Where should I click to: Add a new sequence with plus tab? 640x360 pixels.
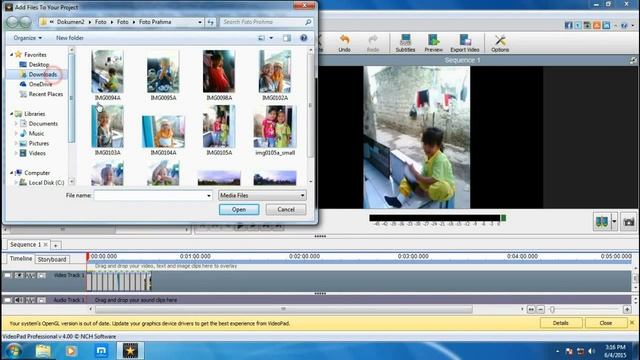pos(56,245)
